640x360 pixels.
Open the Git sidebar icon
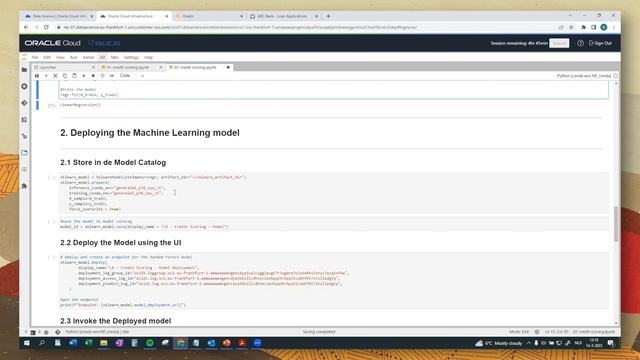(24, 103)
